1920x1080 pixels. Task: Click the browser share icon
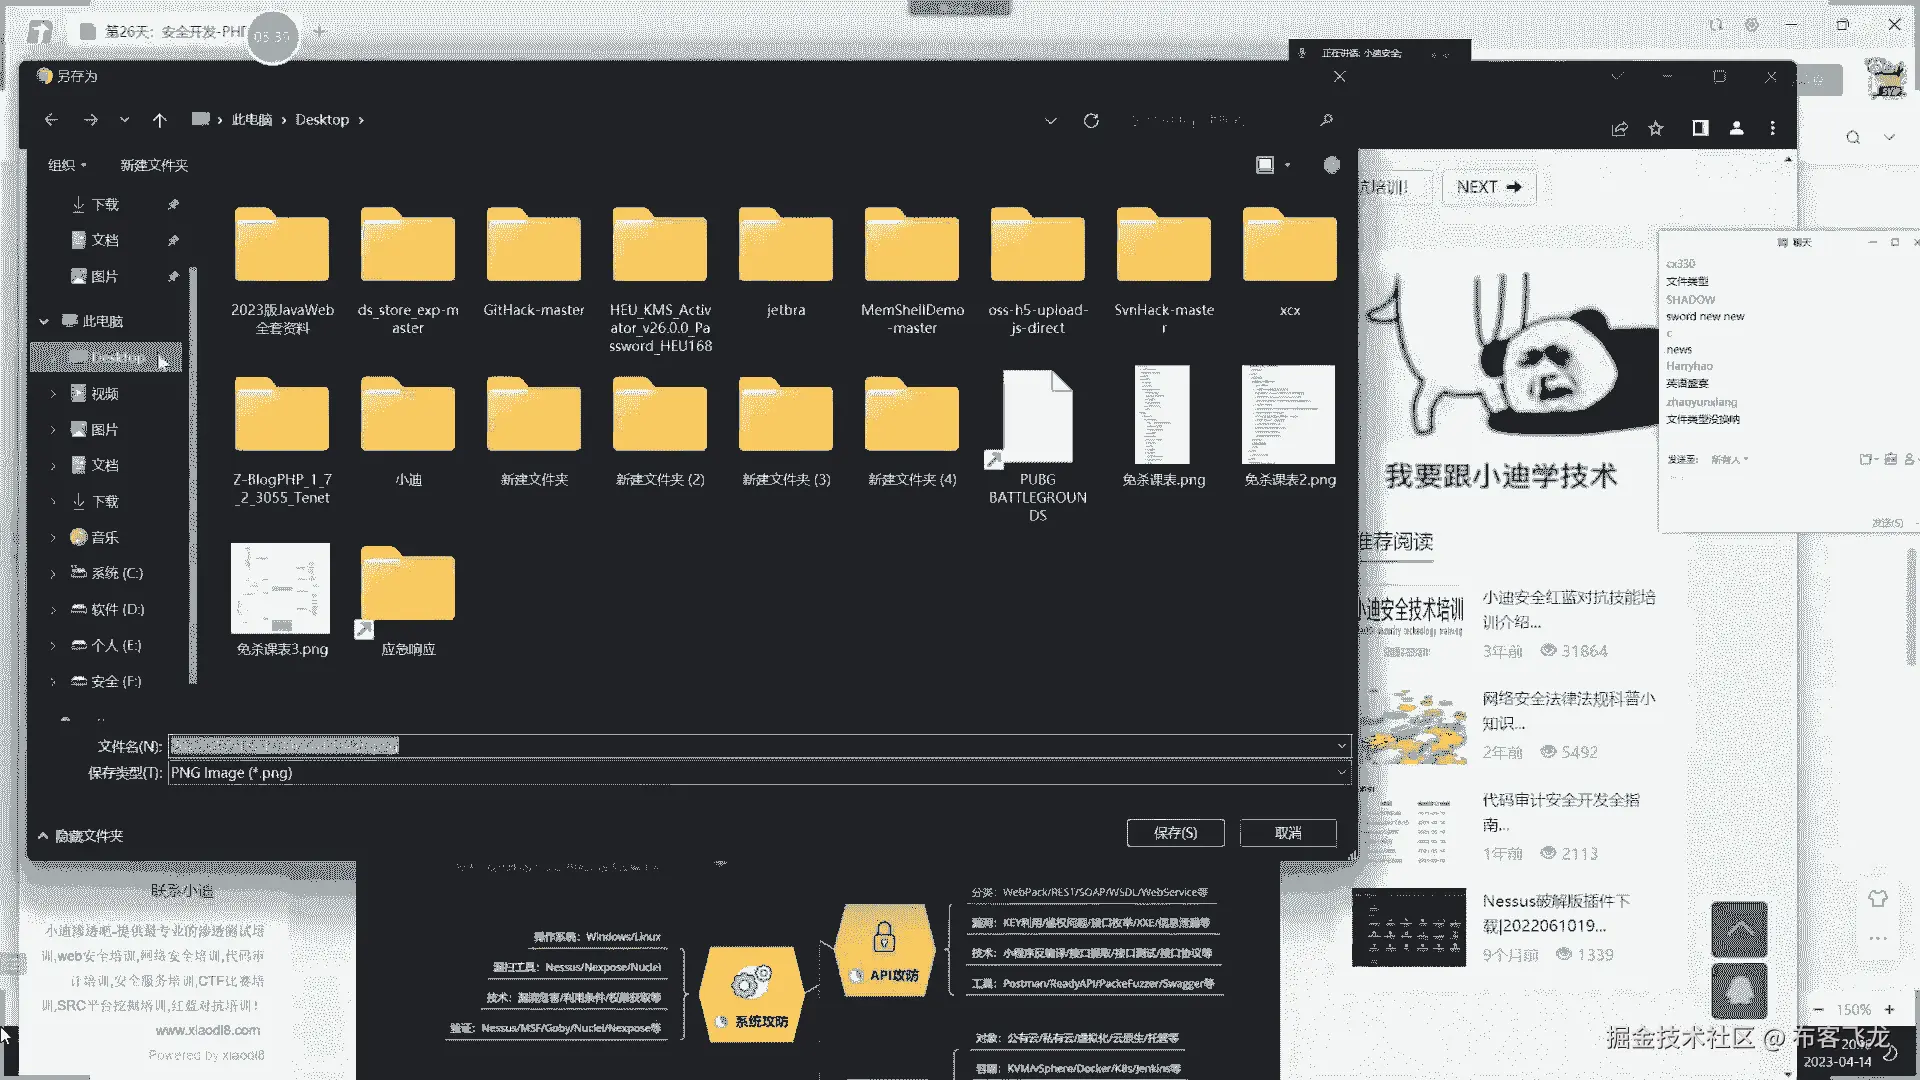click(1619, 128)
